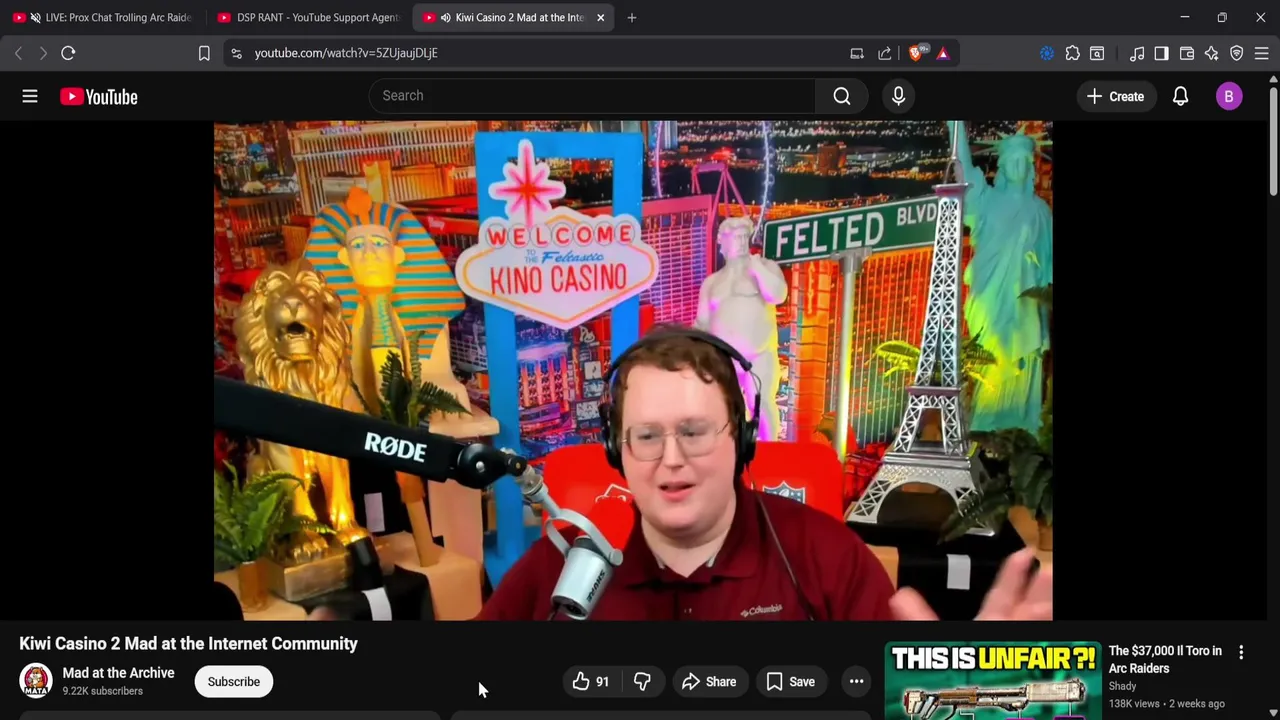View site settings icon in address bar
1280x720 pixels.
point(236,53)
